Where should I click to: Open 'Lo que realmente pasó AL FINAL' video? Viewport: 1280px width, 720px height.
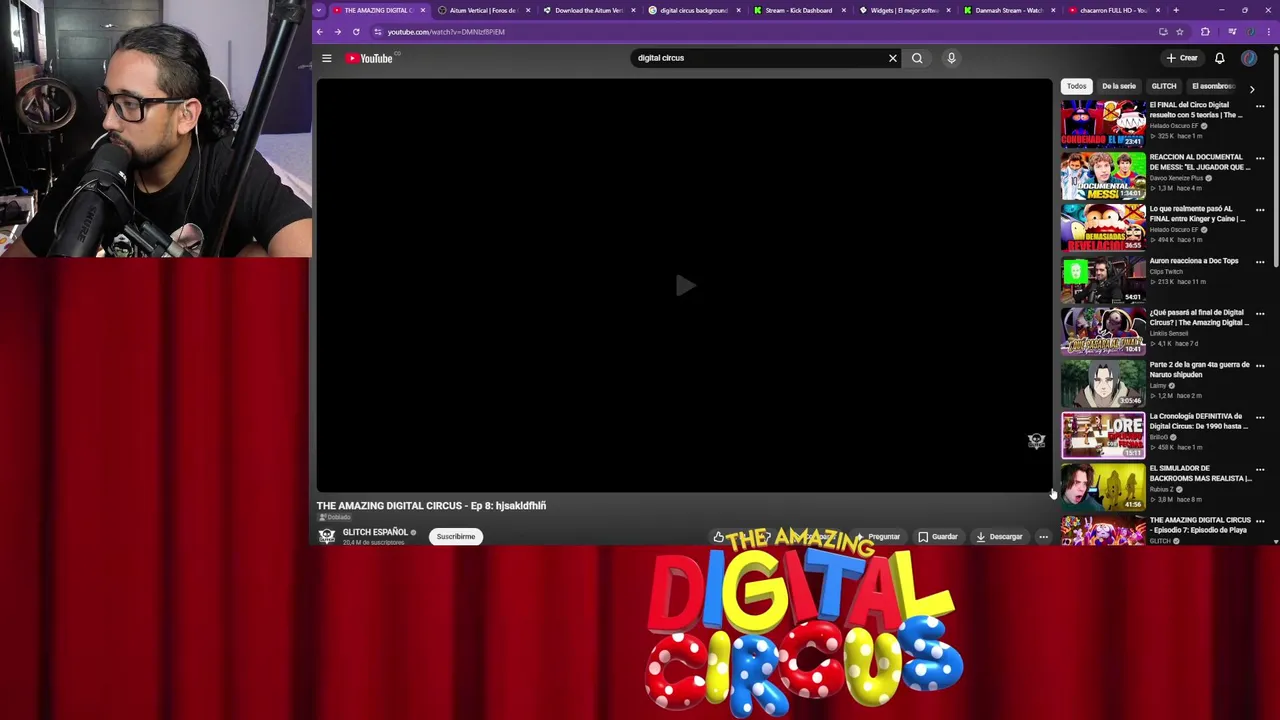click(1197, 214)
